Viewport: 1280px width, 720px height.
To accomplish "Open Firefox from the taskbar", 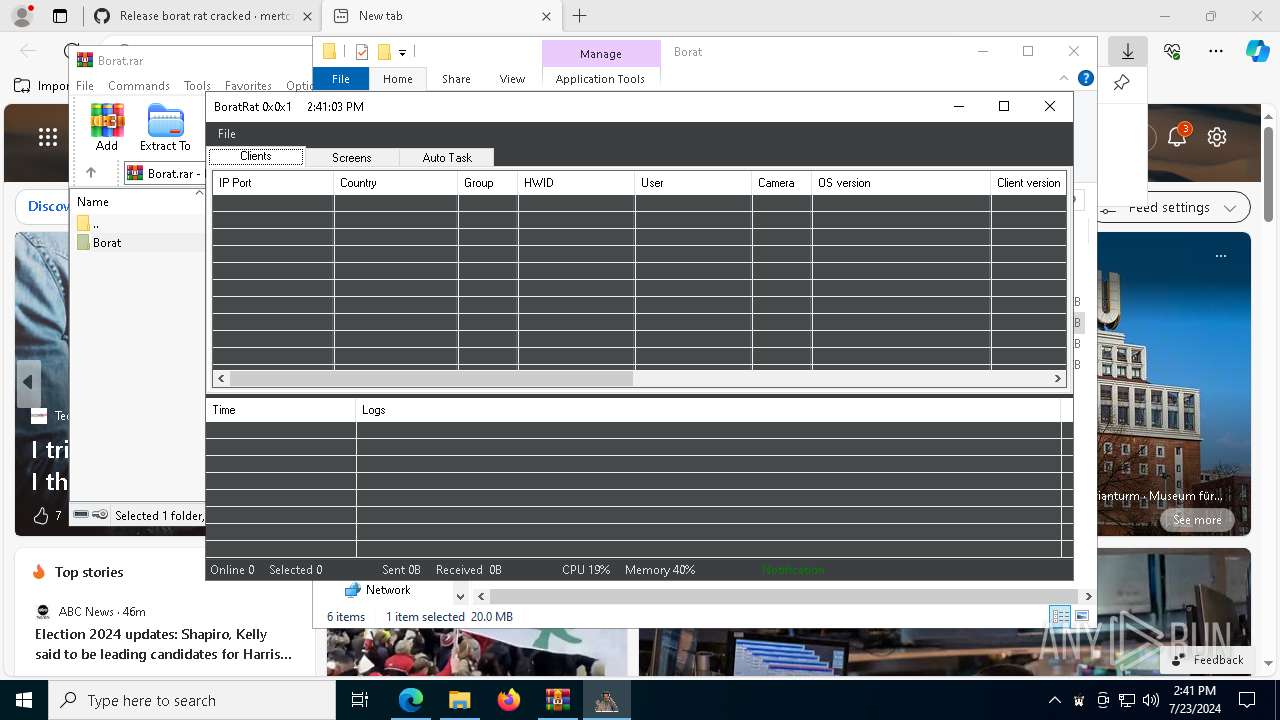I will tap(508, 700).
